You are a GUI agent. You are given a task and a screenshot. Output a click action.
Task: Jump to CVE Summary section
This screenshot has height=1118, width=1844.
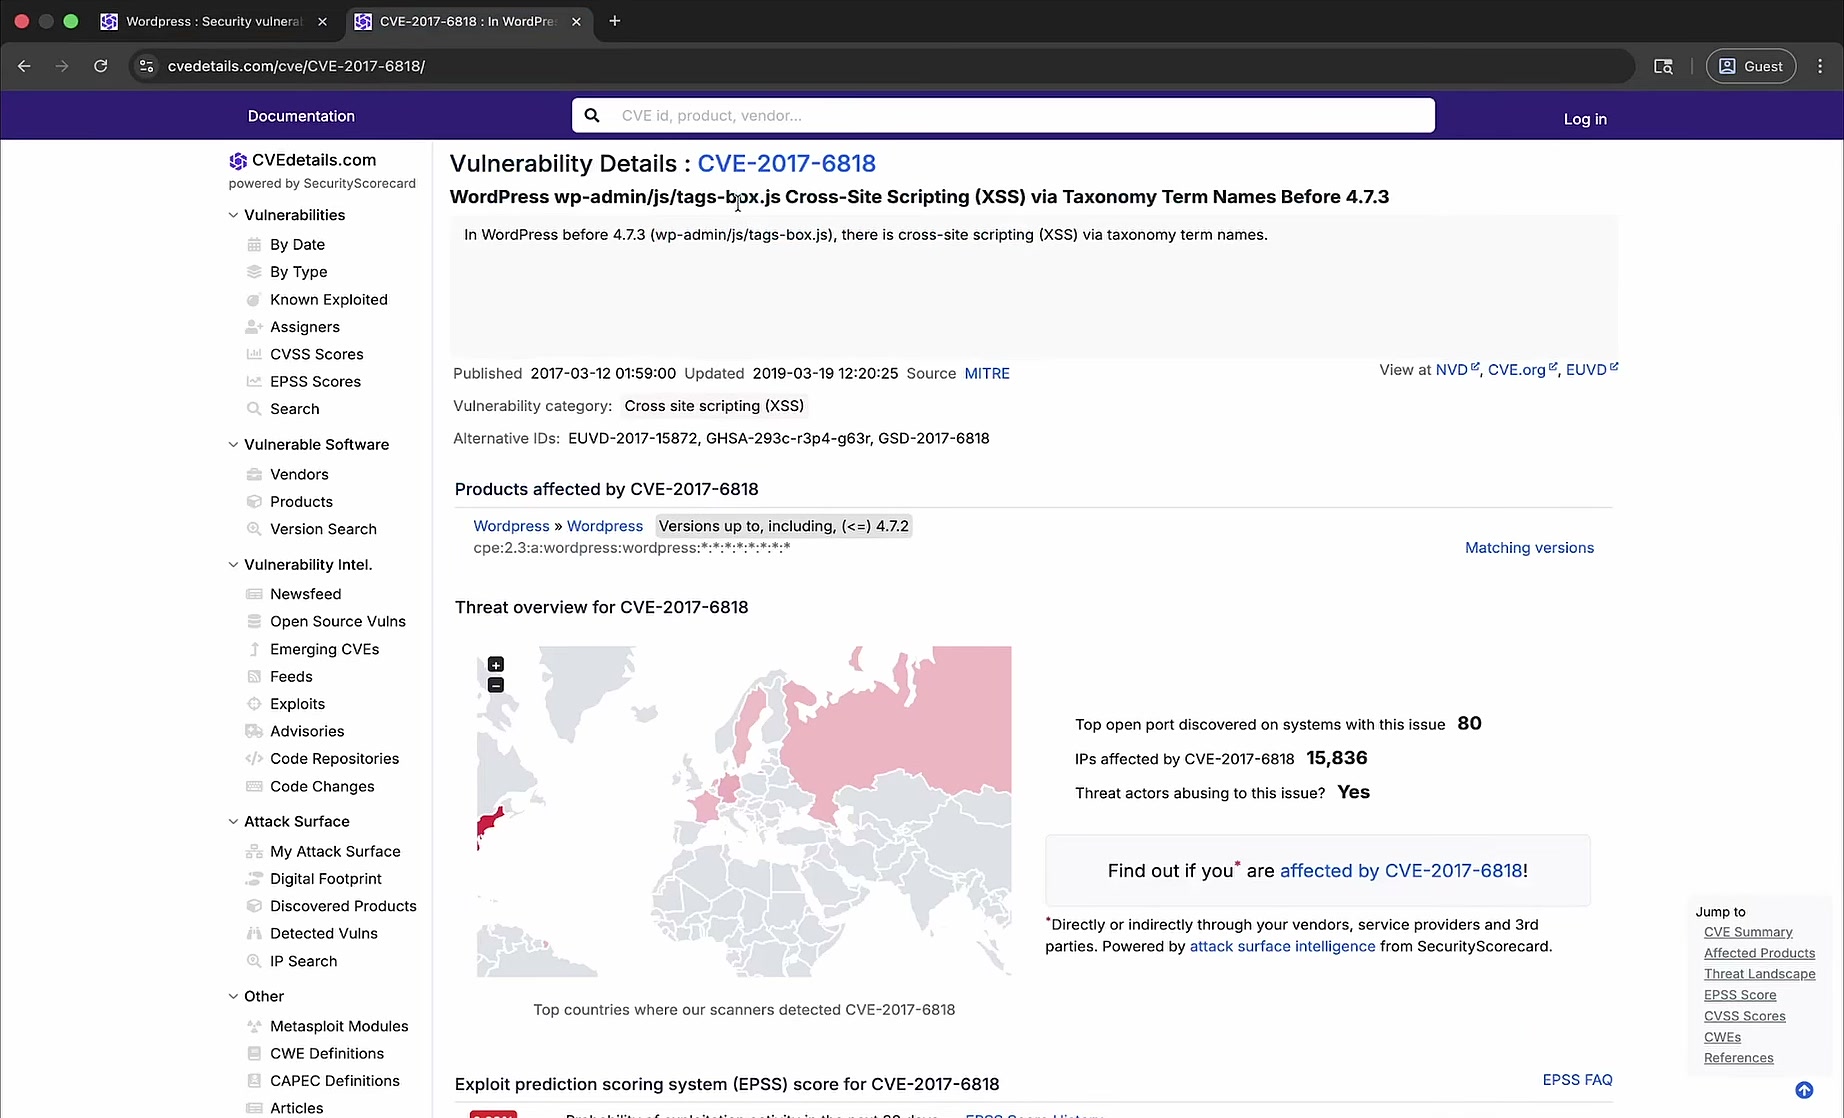[x=1748, y=932]
